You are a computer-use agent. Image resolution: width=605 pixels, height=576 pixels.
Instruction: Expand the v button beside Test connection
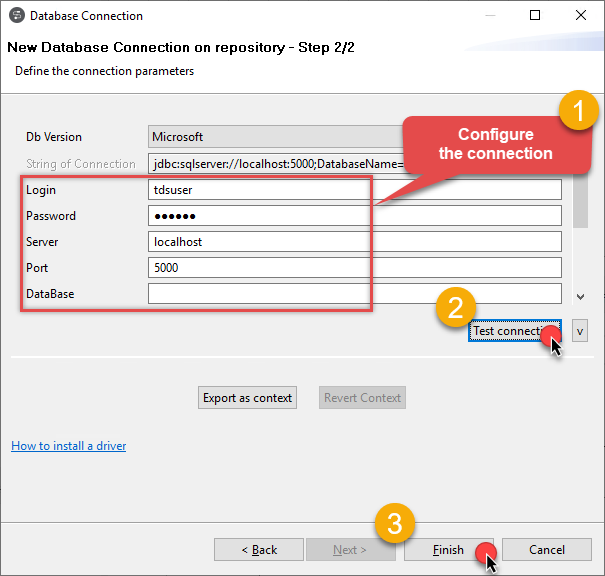(580, 331)
